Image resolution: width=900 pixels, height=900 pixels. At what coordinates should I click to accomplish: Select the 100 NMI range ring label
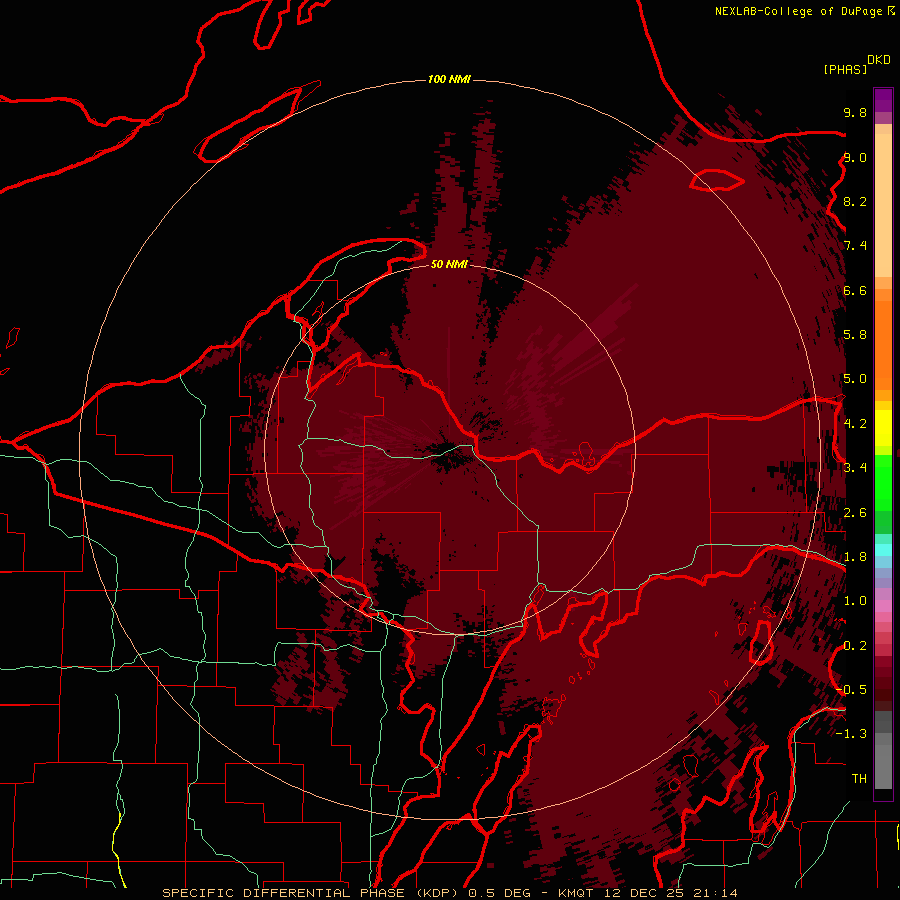click(449, 79)
